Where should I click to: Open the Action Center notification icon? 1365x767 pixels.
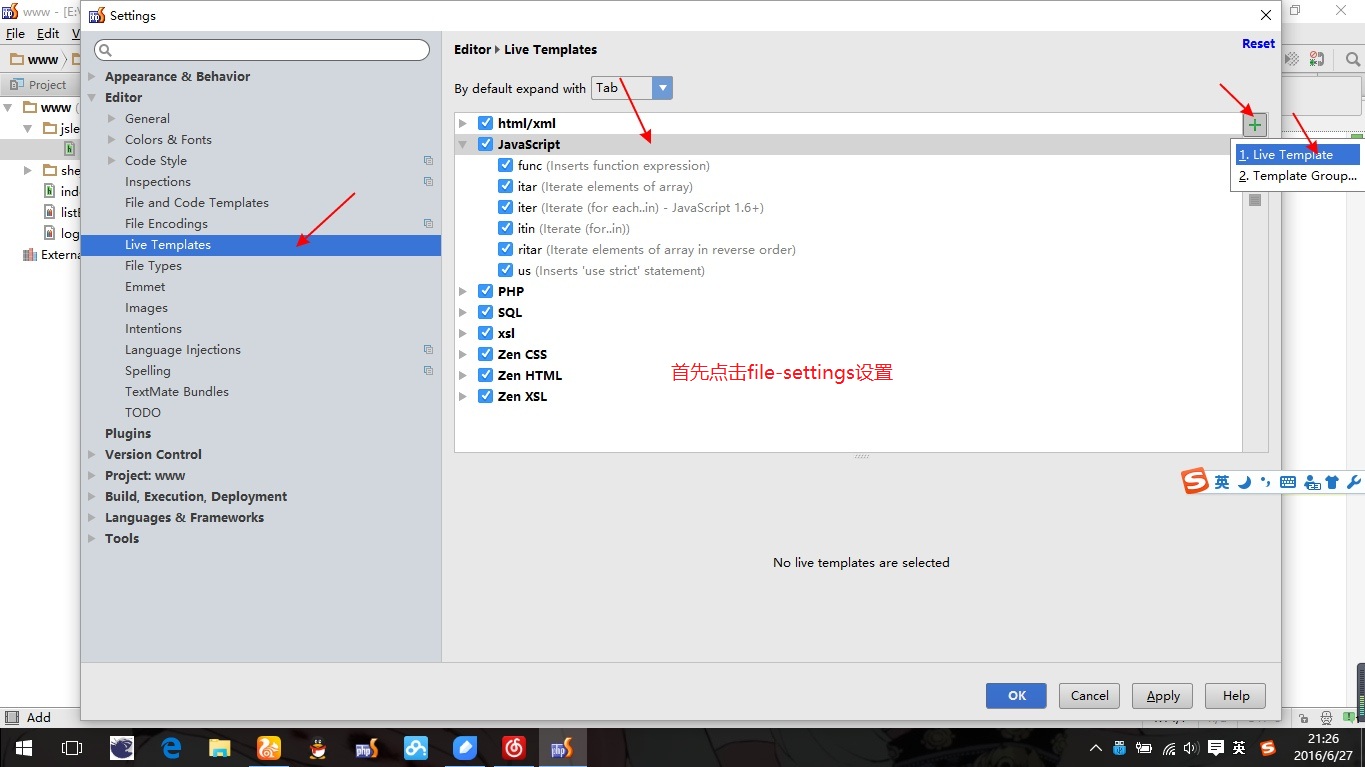pyautogui.click(x=1215, y=748)
